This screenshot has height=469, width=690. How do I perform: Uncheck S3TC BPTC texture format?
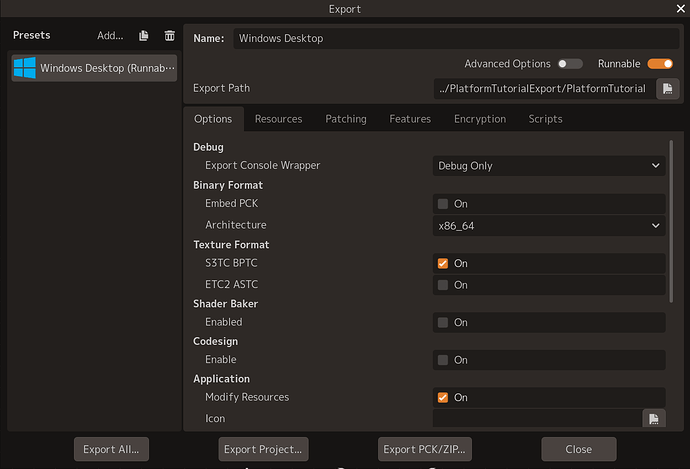(x=443, y=263)
